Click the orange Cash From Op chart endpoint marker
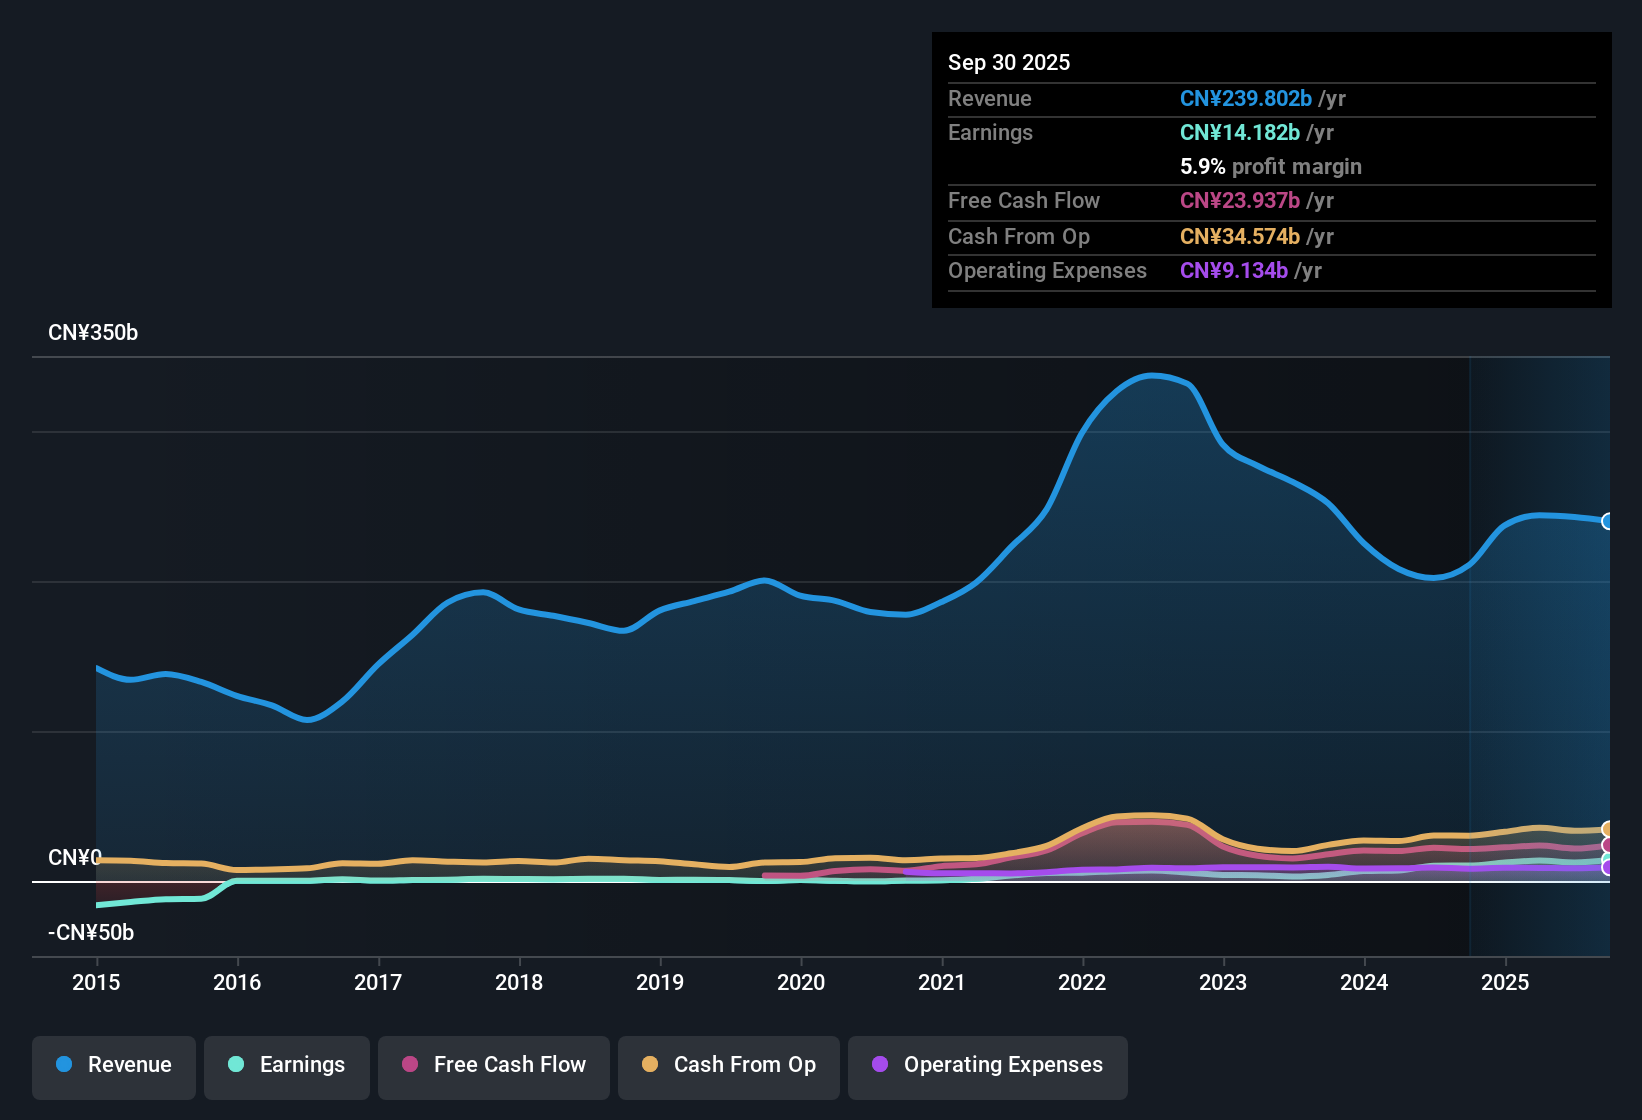The height and width of the screenshot is (1120, 1642). point(1608,830)
